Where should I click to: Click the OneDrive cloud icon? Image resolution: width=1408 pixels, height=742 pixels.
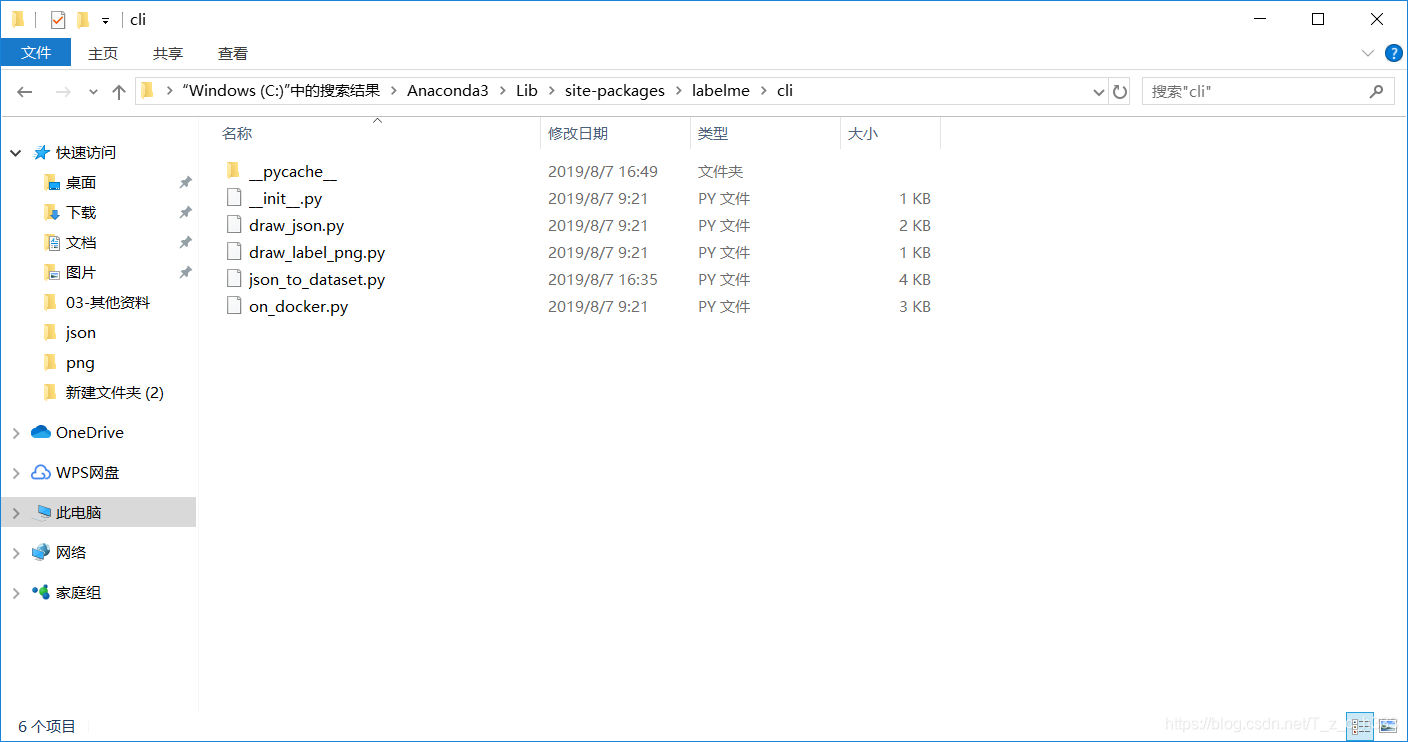pyautogui.click(x=41, y=432)
